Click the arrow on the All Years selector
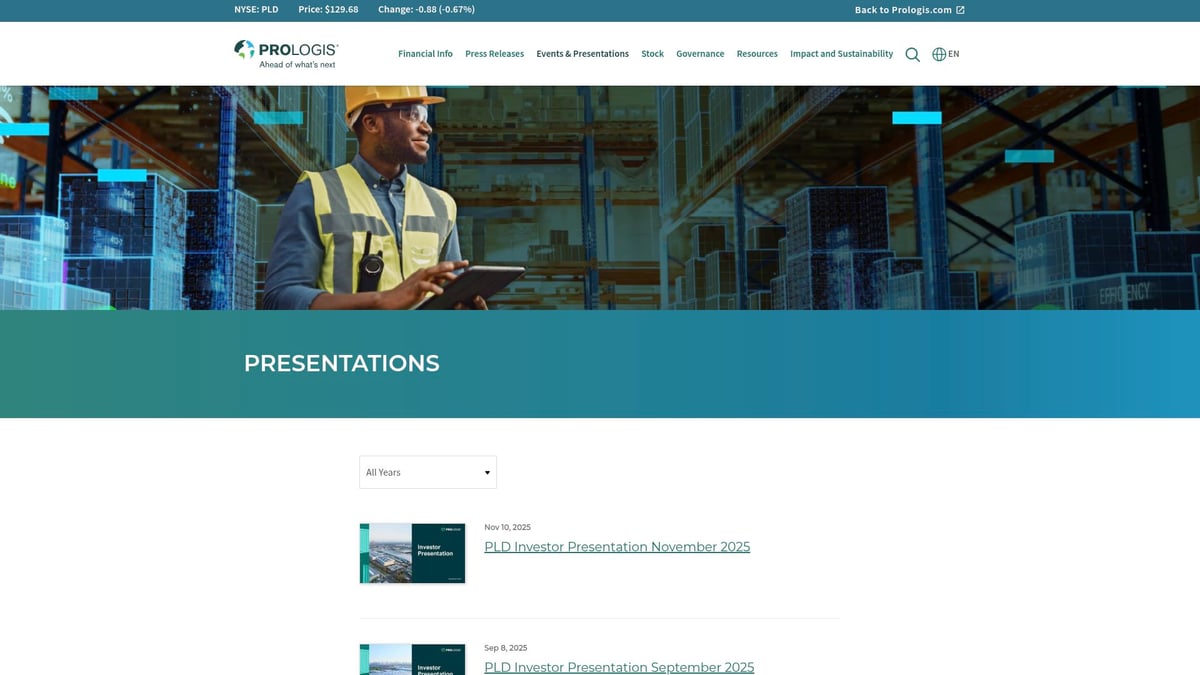This screenshot has height=675, width=1200. tap(485, 471)
